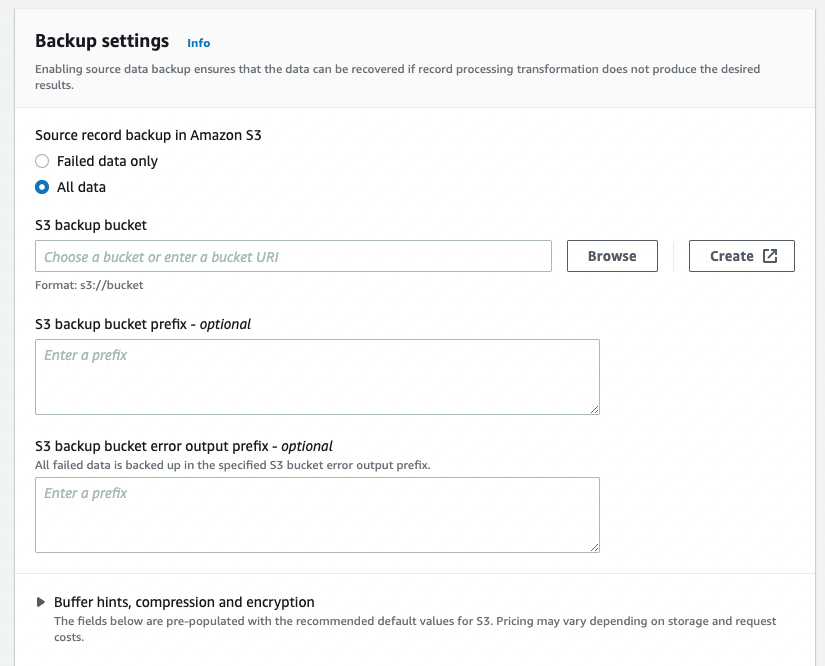Viewport: 825px width, 666px height.
Task: Open the Info link beside Backup settings
Action: [198, 43]
